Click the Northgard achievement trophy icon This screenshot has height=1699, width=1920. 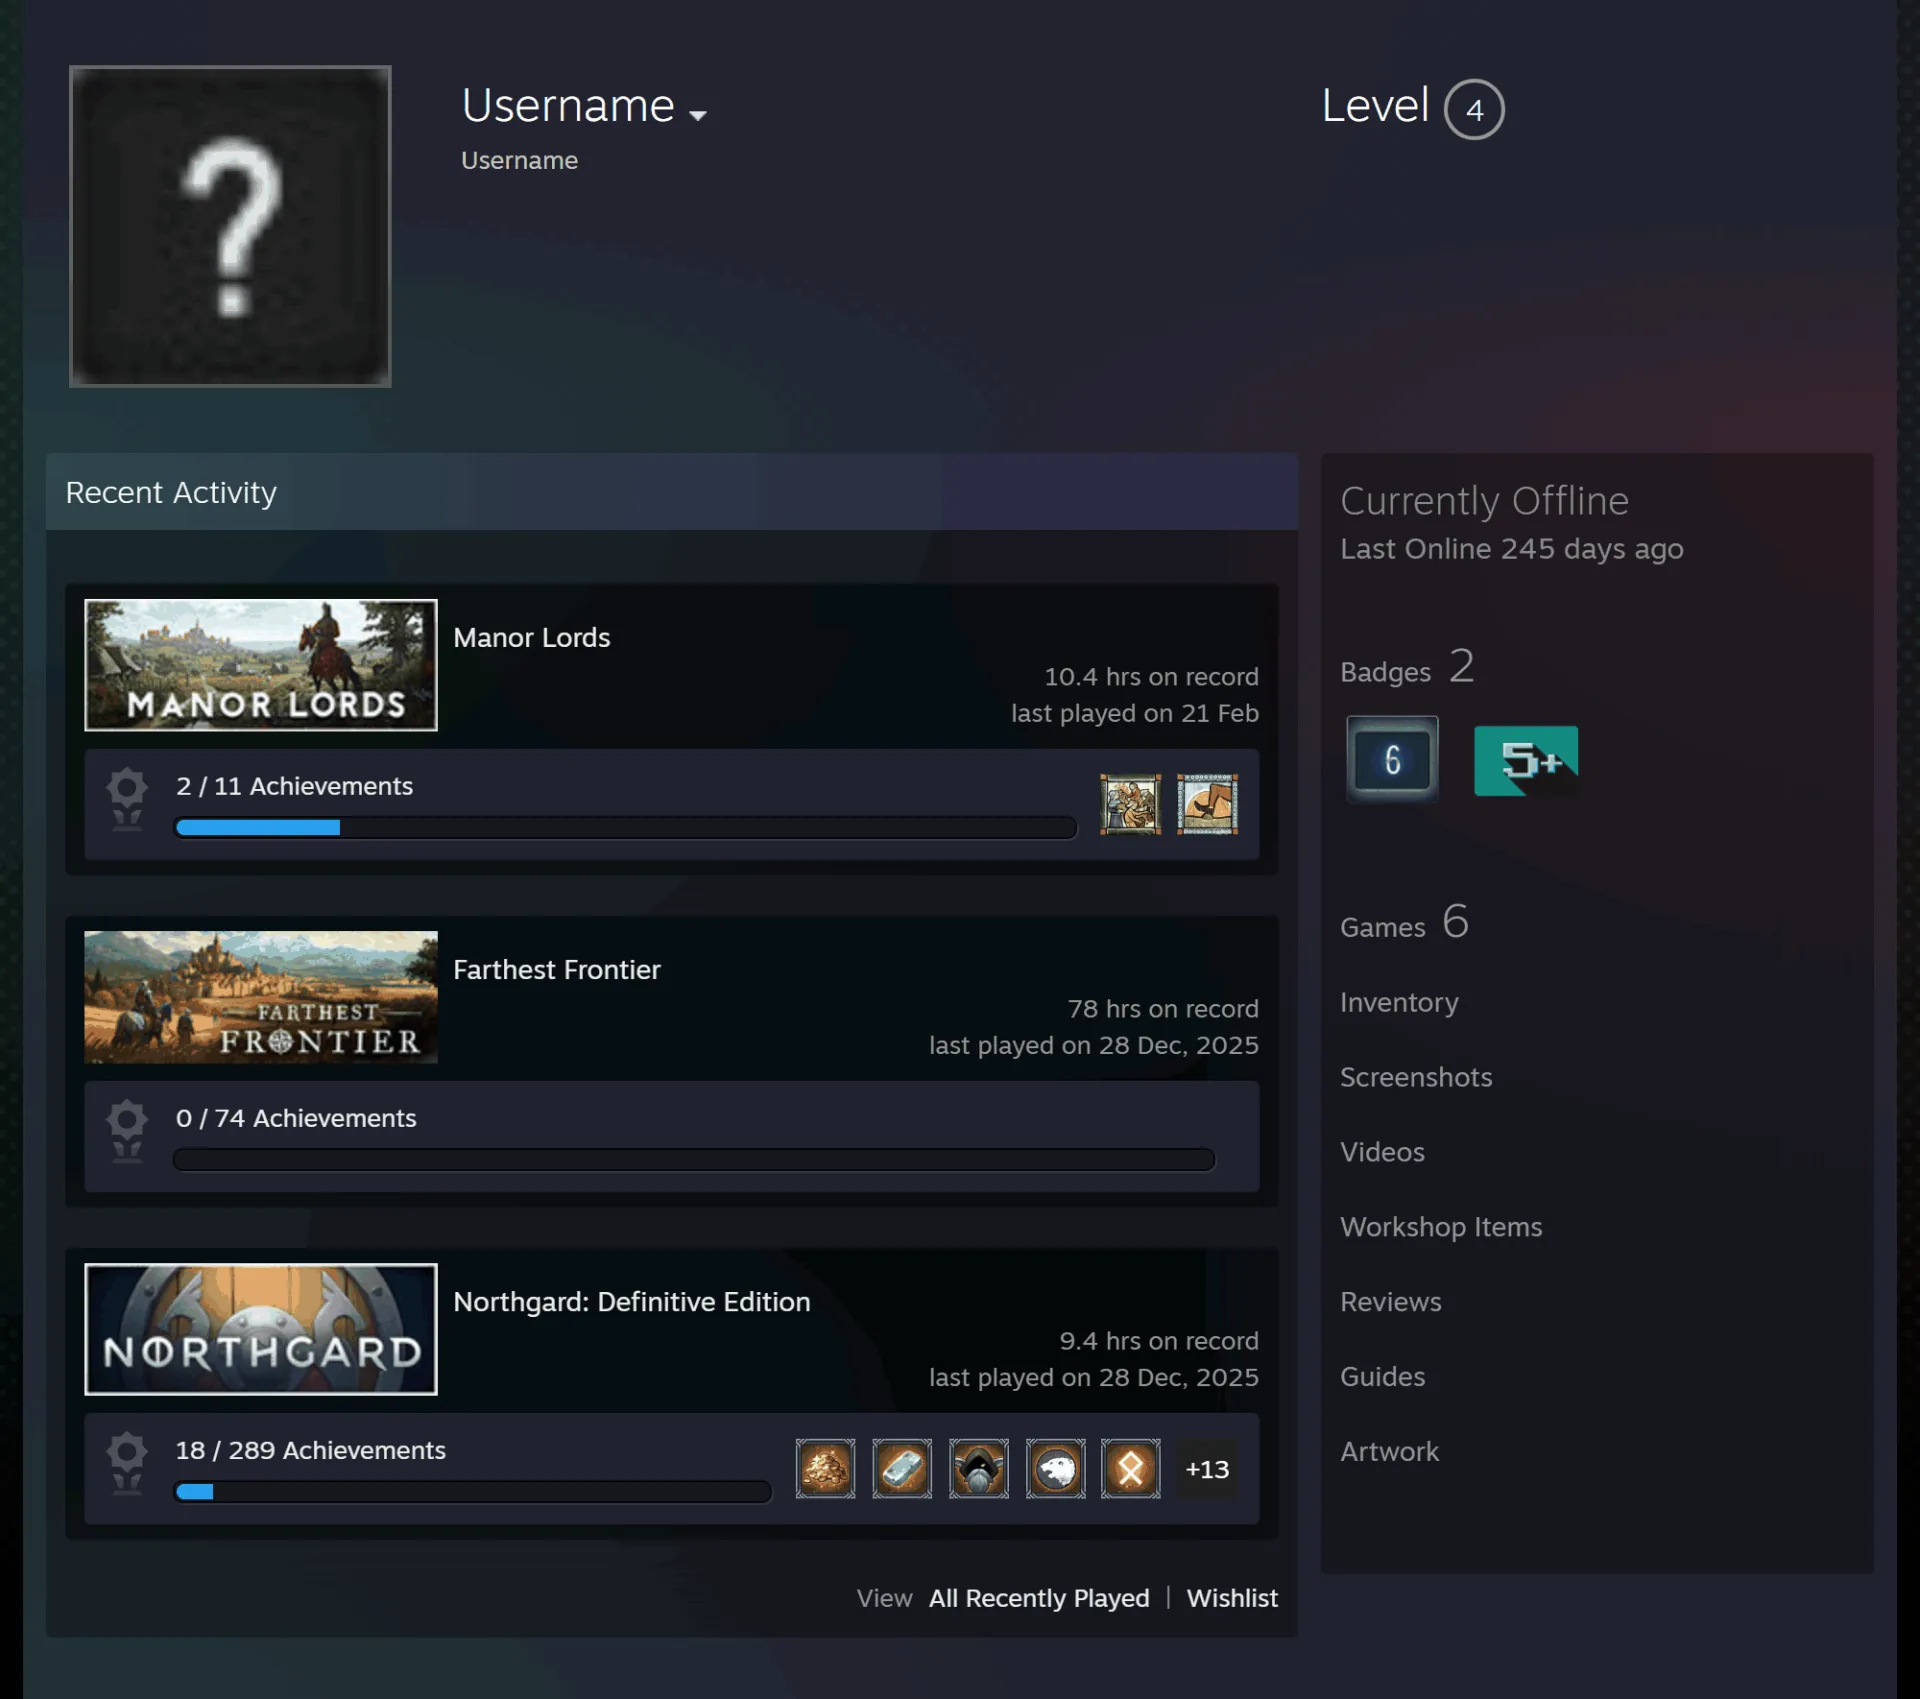(x=127, y=1463)
